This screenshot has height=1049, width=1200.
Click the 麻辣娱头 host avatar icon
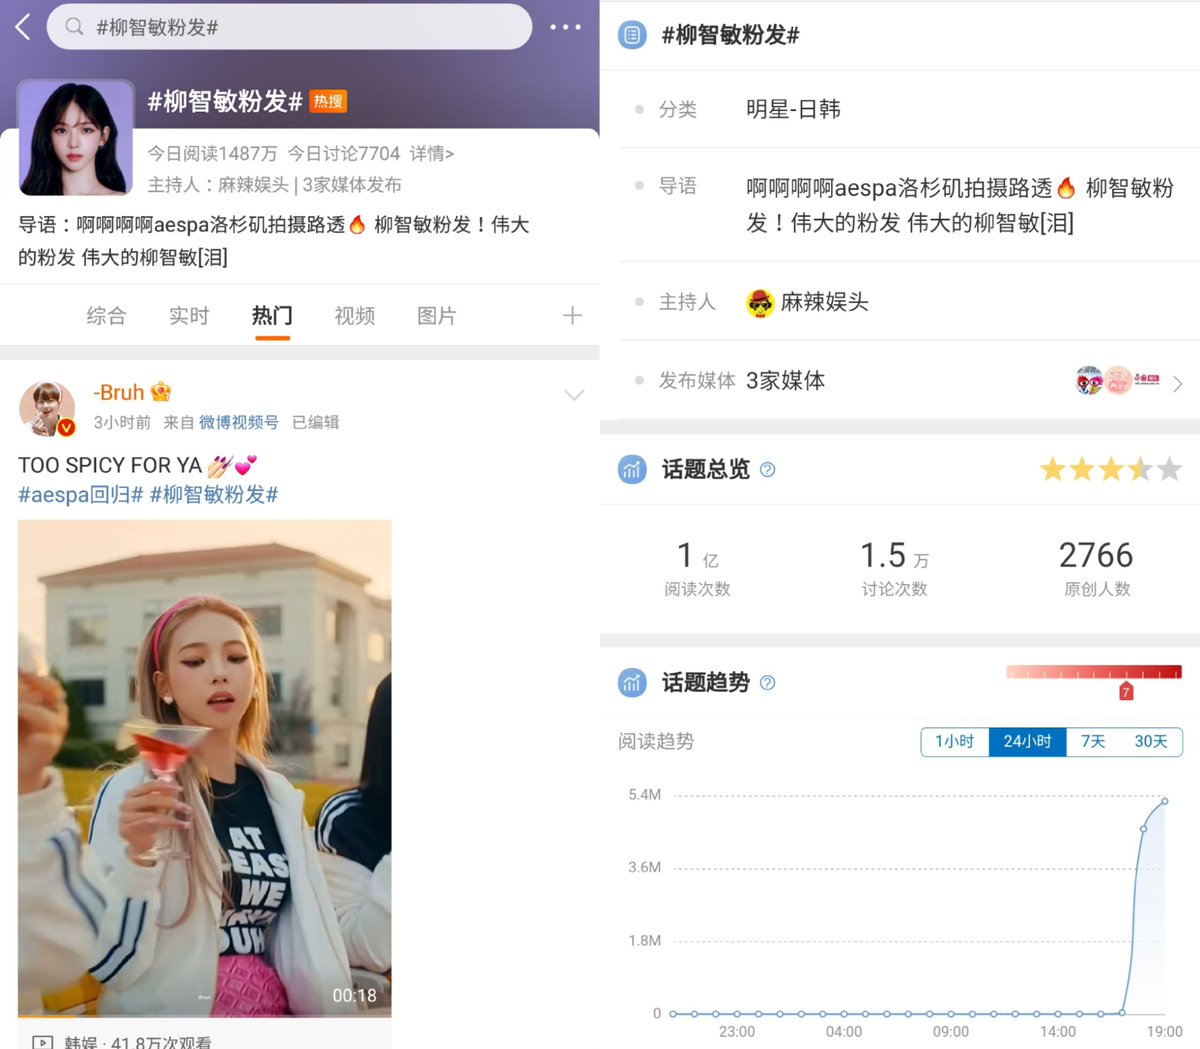point(761,302)
